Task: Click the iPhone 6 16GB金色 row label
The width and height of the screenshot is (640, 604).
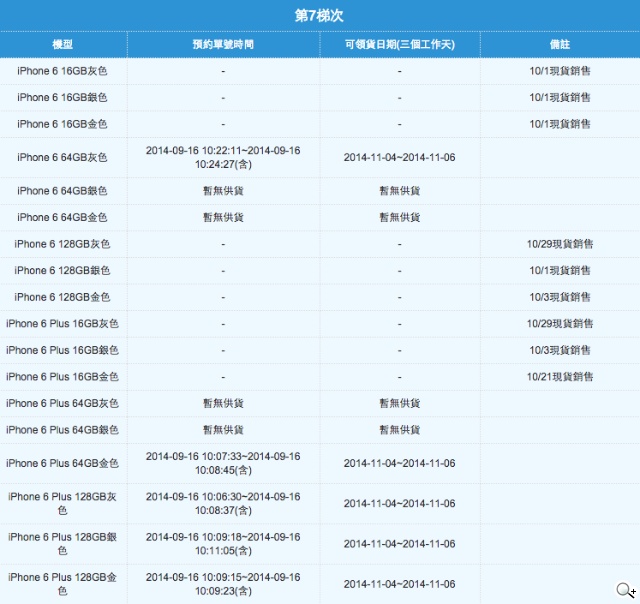Action: pyautogui.click(x=62, y=124)
